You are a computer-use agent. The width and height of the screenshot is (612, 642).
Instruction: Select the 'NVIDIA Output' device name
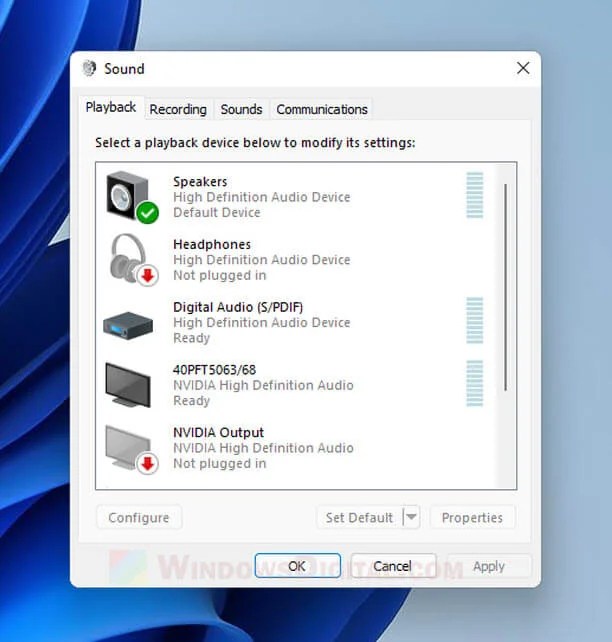click(x=219, y=432)
